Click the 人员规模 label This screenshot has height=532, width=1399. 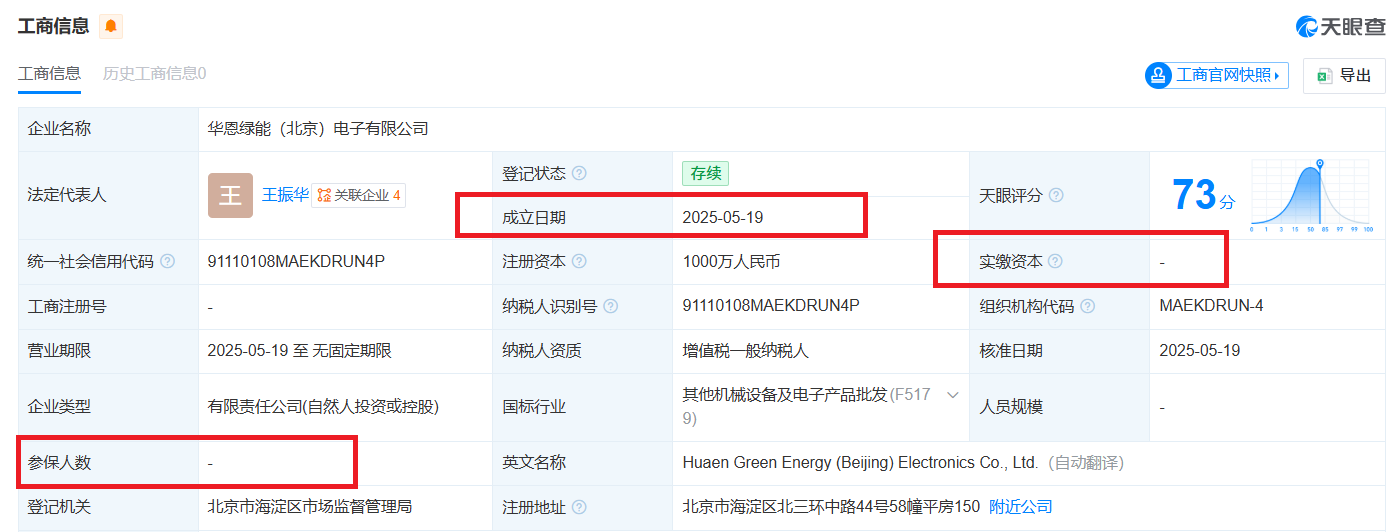click(x=1011, y=407)
